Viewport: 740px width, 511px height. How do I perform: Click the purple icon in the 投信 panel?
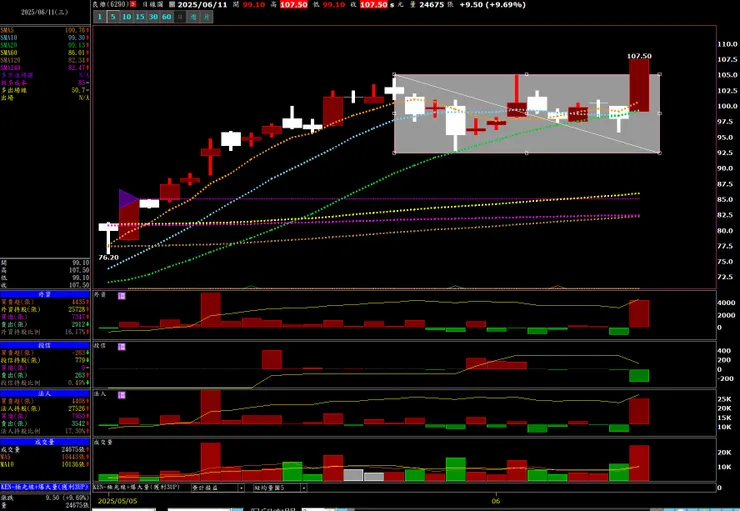click(x=122, y=347)
